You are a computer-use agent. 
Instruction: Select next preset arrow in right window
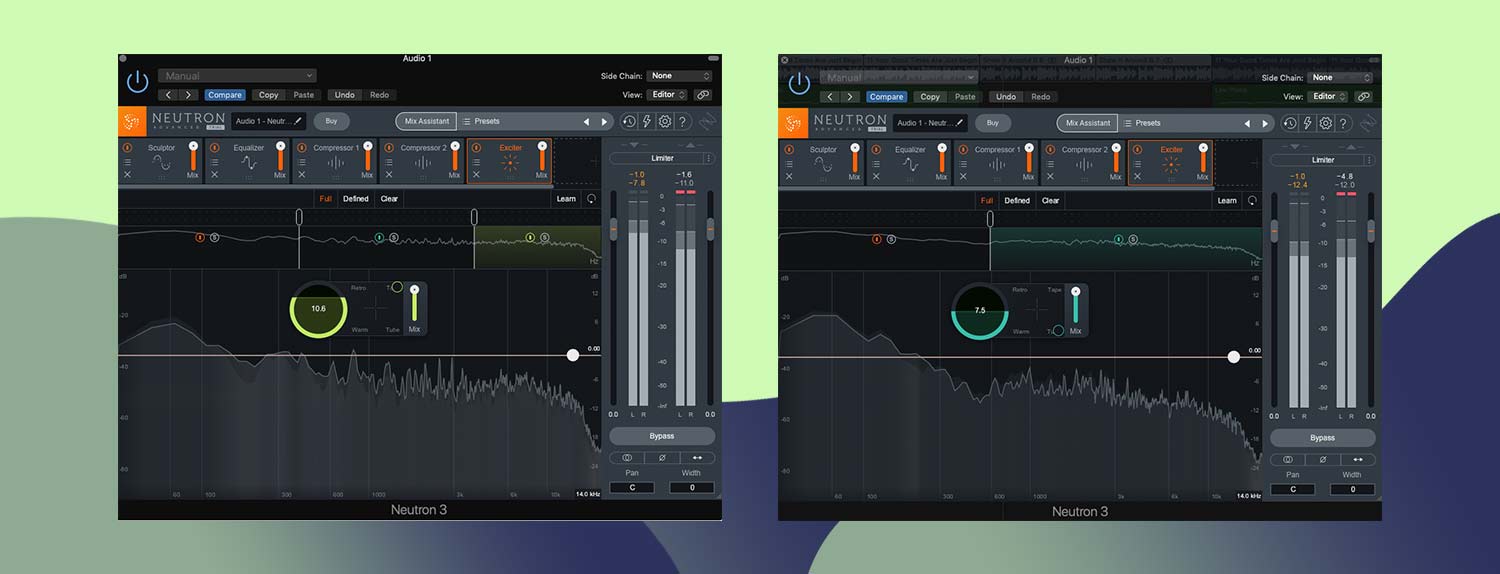(1265, 124)
